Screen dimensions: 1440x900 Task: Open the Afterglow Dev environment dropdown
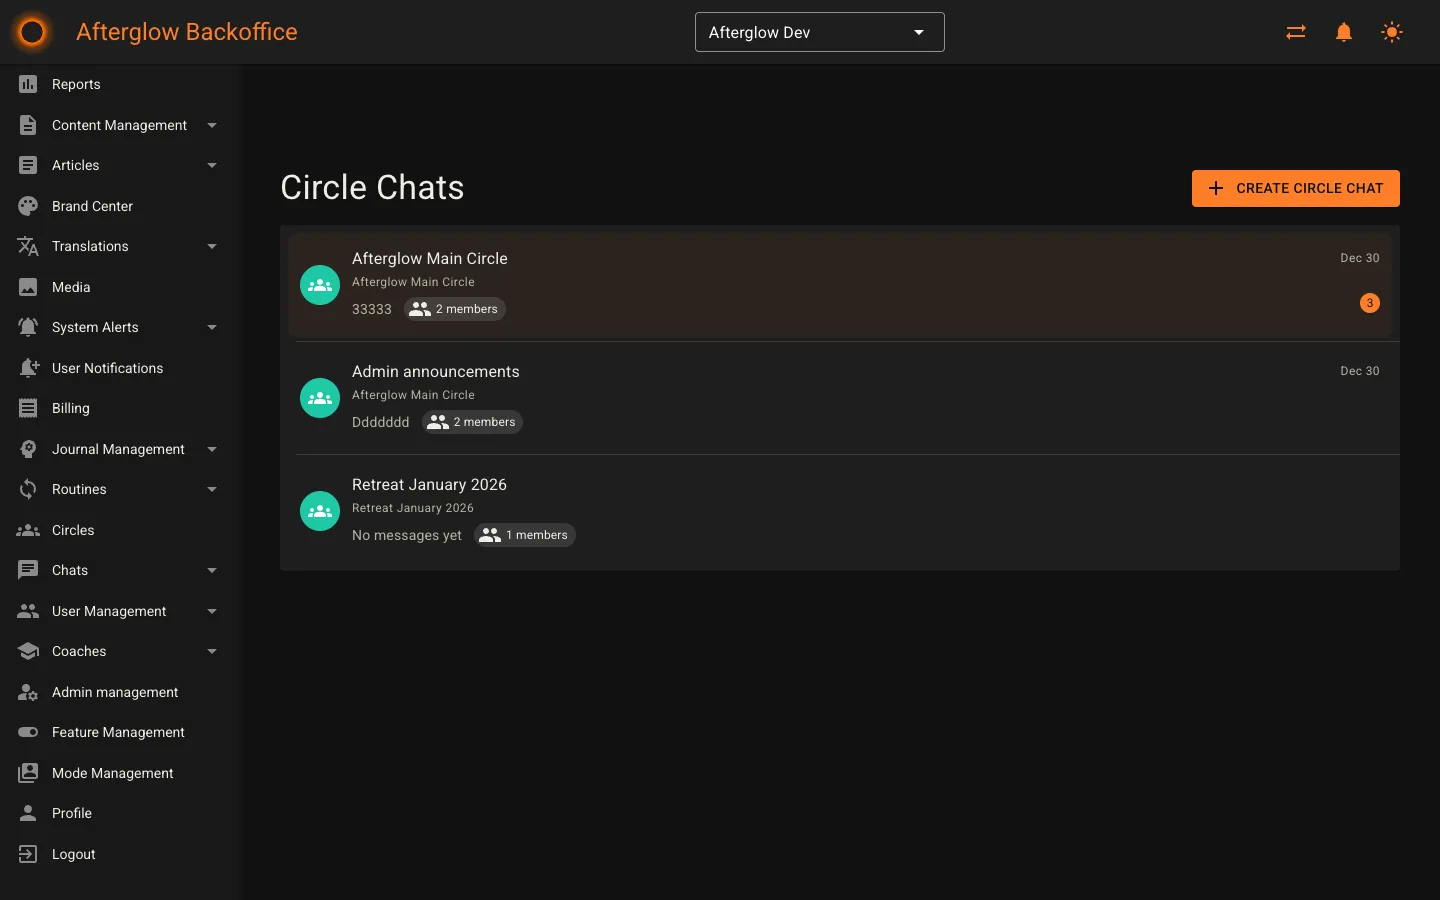819,31
